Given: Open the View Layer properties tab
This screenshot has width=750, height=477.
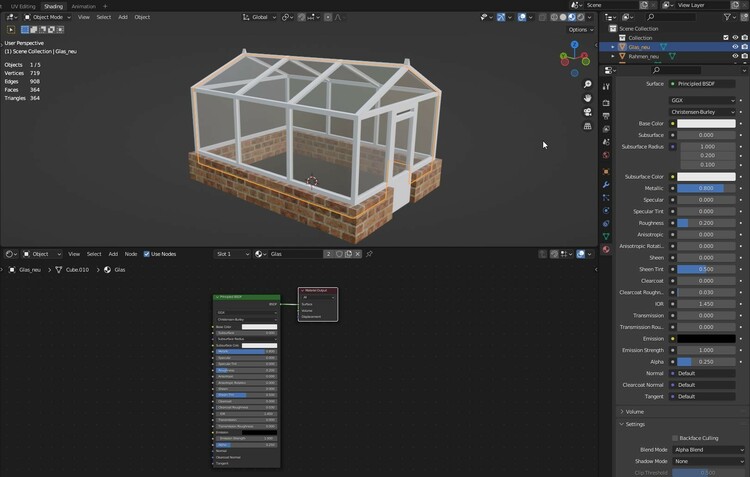Looking at the screenshot, I should (x=606, y=129).
